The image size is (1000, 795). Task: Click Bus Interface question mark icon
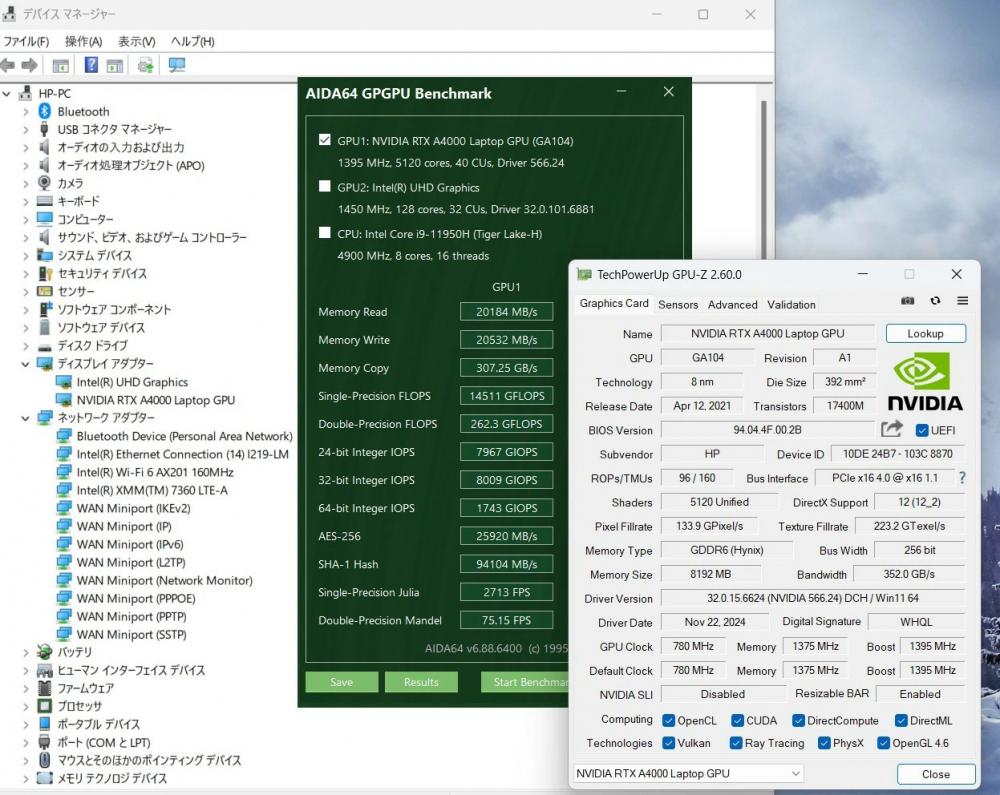pyautogui.click(x=962, y=478)
